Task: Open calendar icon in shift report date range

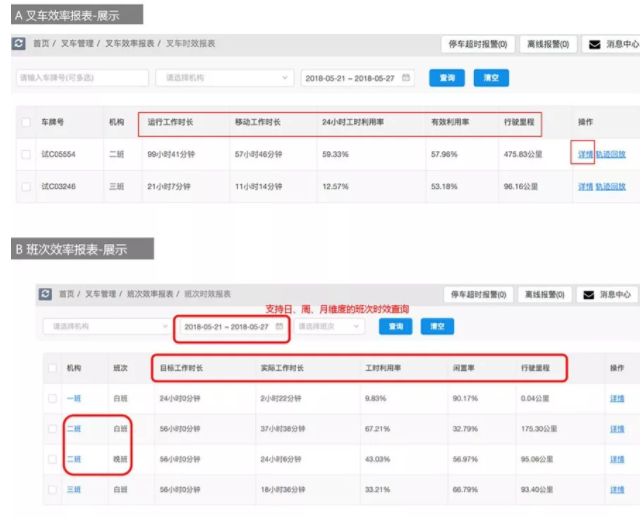Action: coord(279,326)
